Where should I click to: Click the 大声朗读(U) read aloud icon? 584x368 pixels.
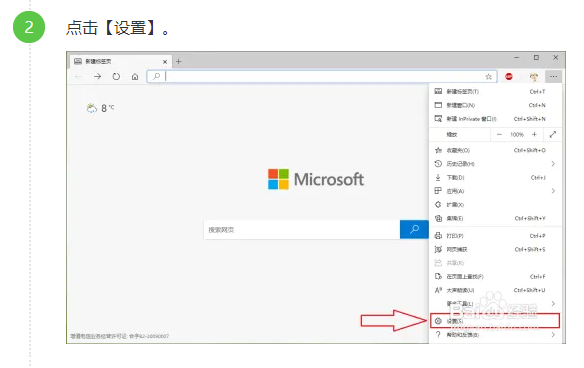coord(438,290)
